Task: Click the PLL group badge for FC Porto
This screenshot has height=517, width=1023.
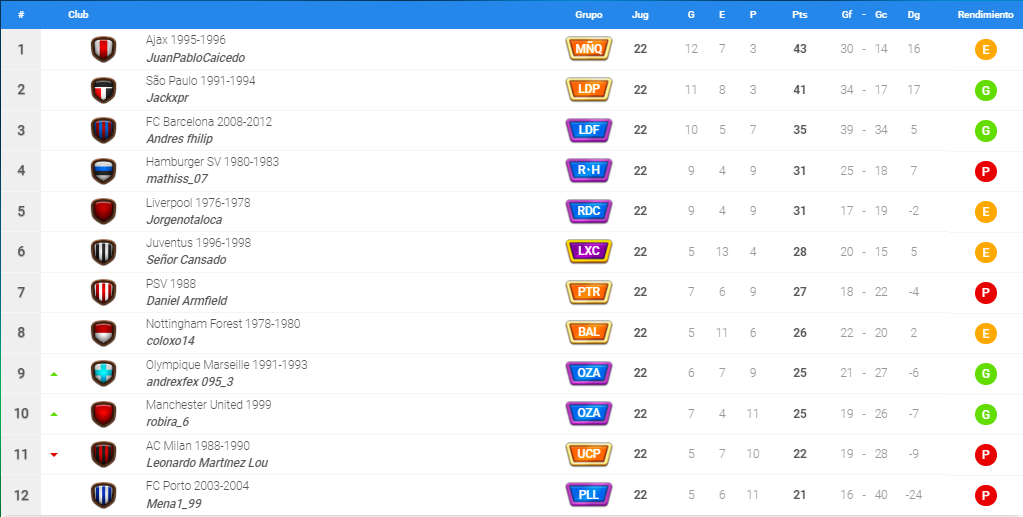Action: point(588,494)
